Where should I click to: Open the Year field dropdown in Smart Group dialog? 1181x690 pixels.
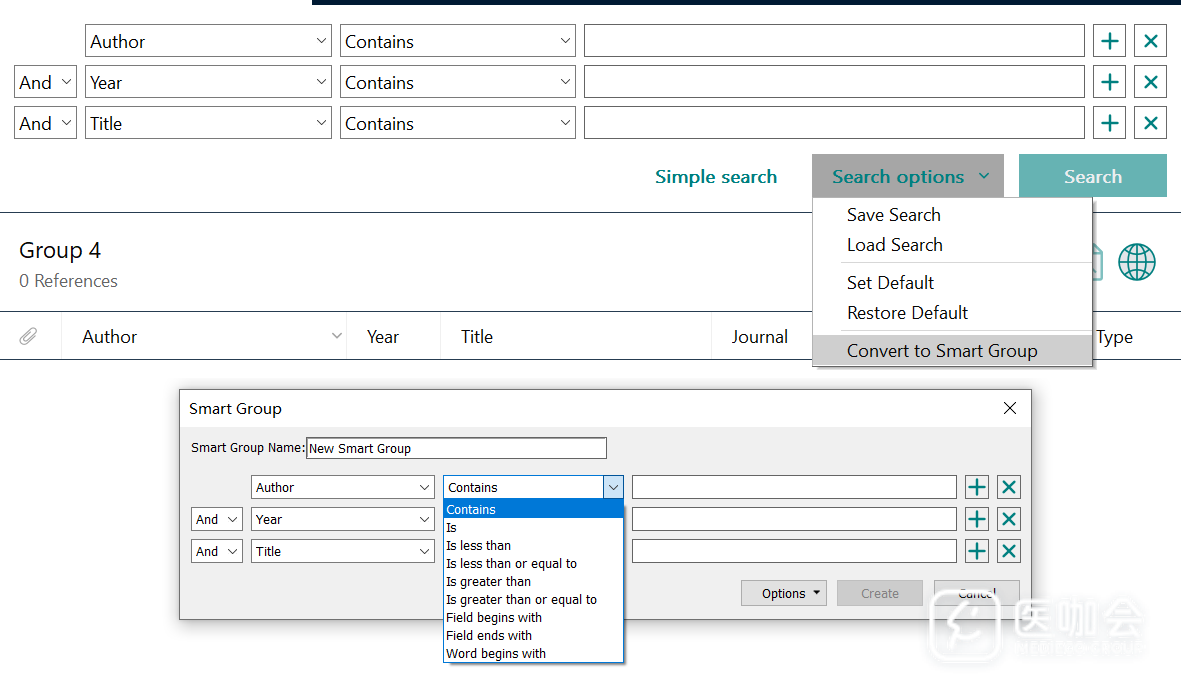click(342, 519)
